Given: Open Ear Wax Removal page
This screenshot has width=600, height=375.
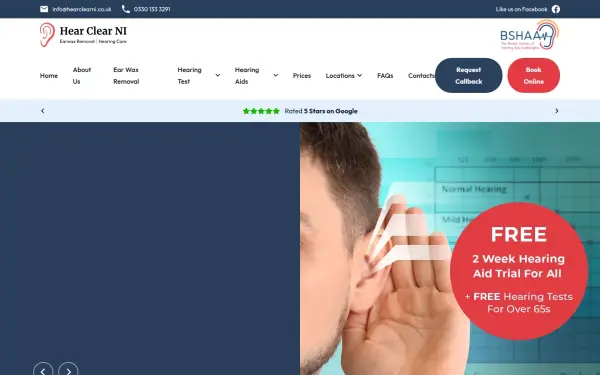Looking at the screenshot, I should [126, 75].
